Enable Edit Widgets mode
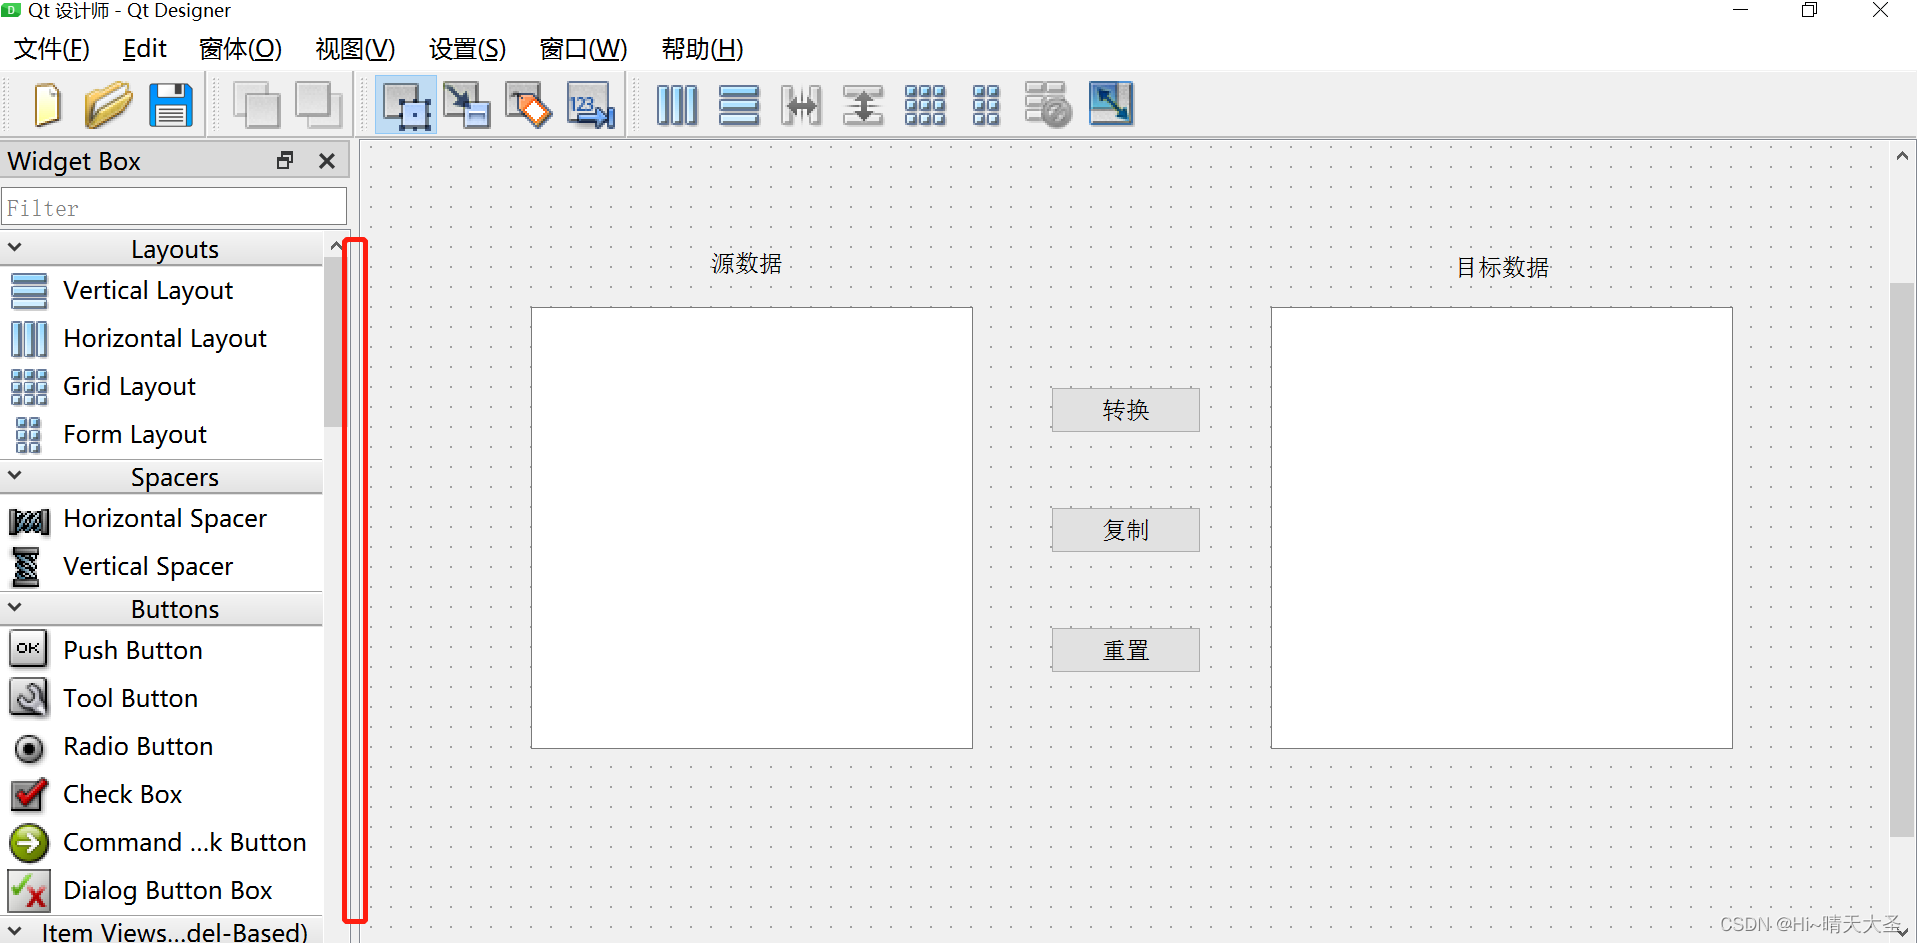 (x=405, y=104)
